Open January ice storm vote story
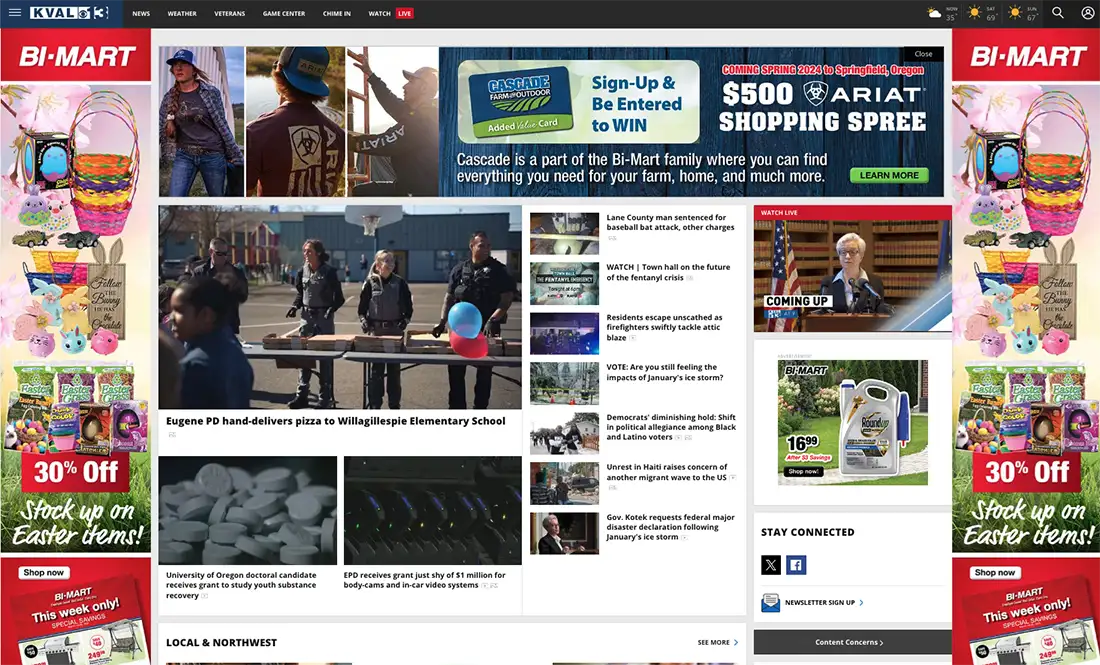Viewport: 1100px width, 665px height. [664, 372]
